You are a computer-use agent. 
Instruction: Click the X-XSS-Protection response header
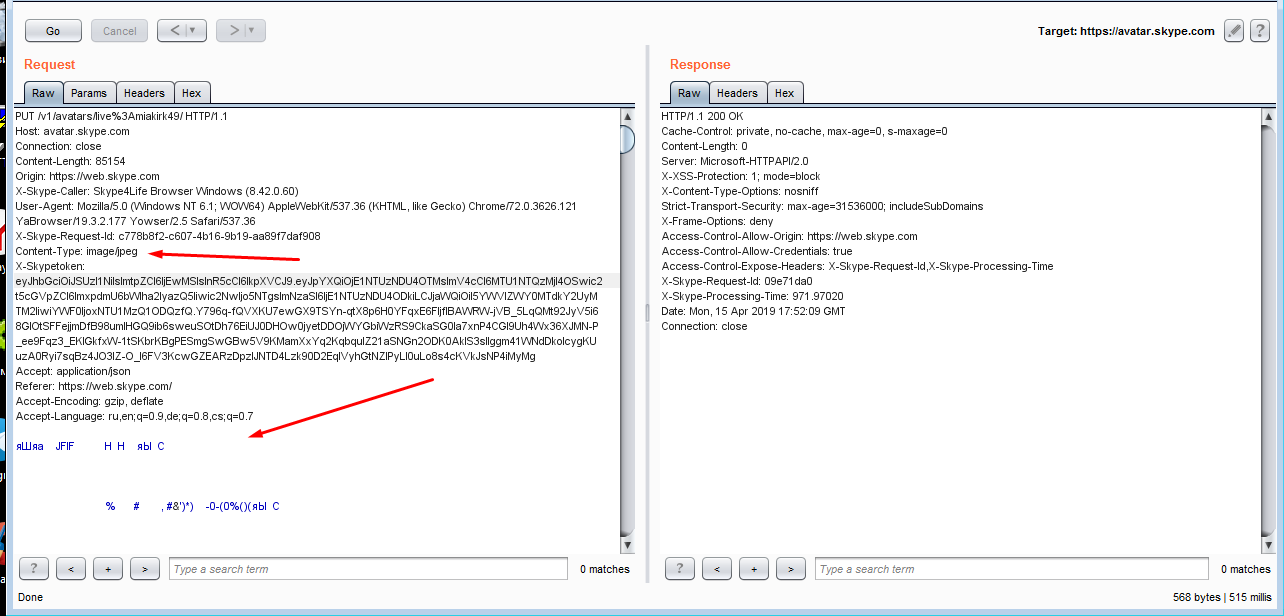[741, 176]
